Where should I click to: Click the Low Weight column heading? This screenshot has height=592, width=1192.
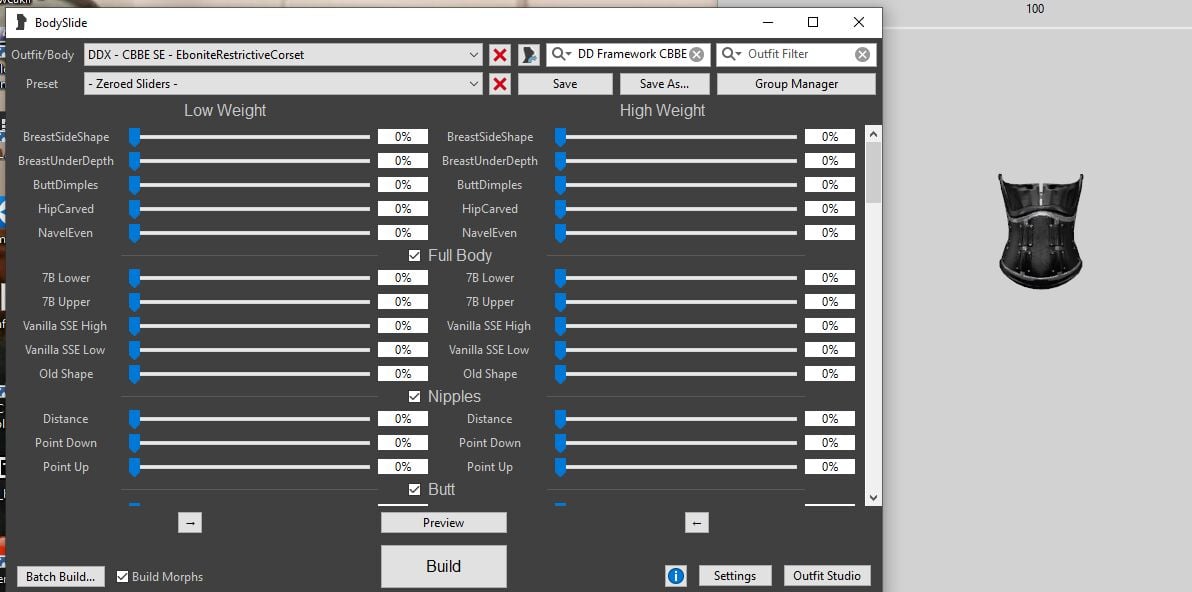click(225, 111)
